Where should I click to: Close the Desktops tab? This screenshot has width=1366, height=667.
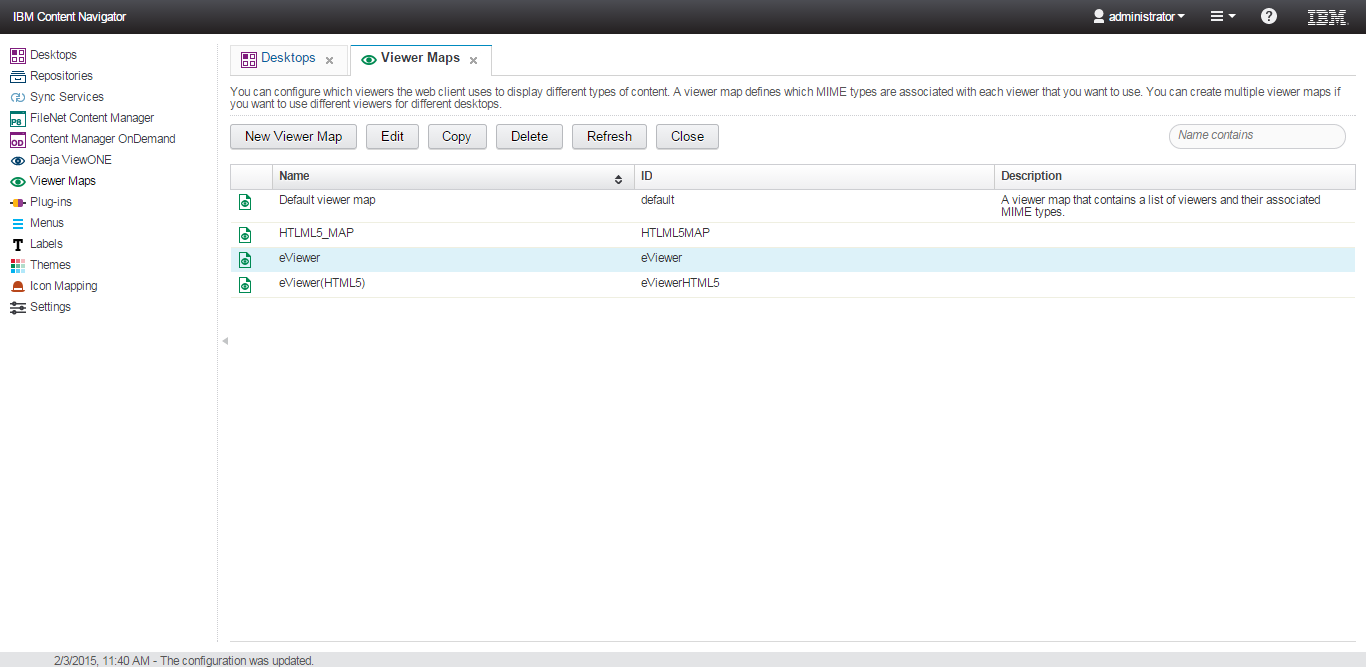330,61
